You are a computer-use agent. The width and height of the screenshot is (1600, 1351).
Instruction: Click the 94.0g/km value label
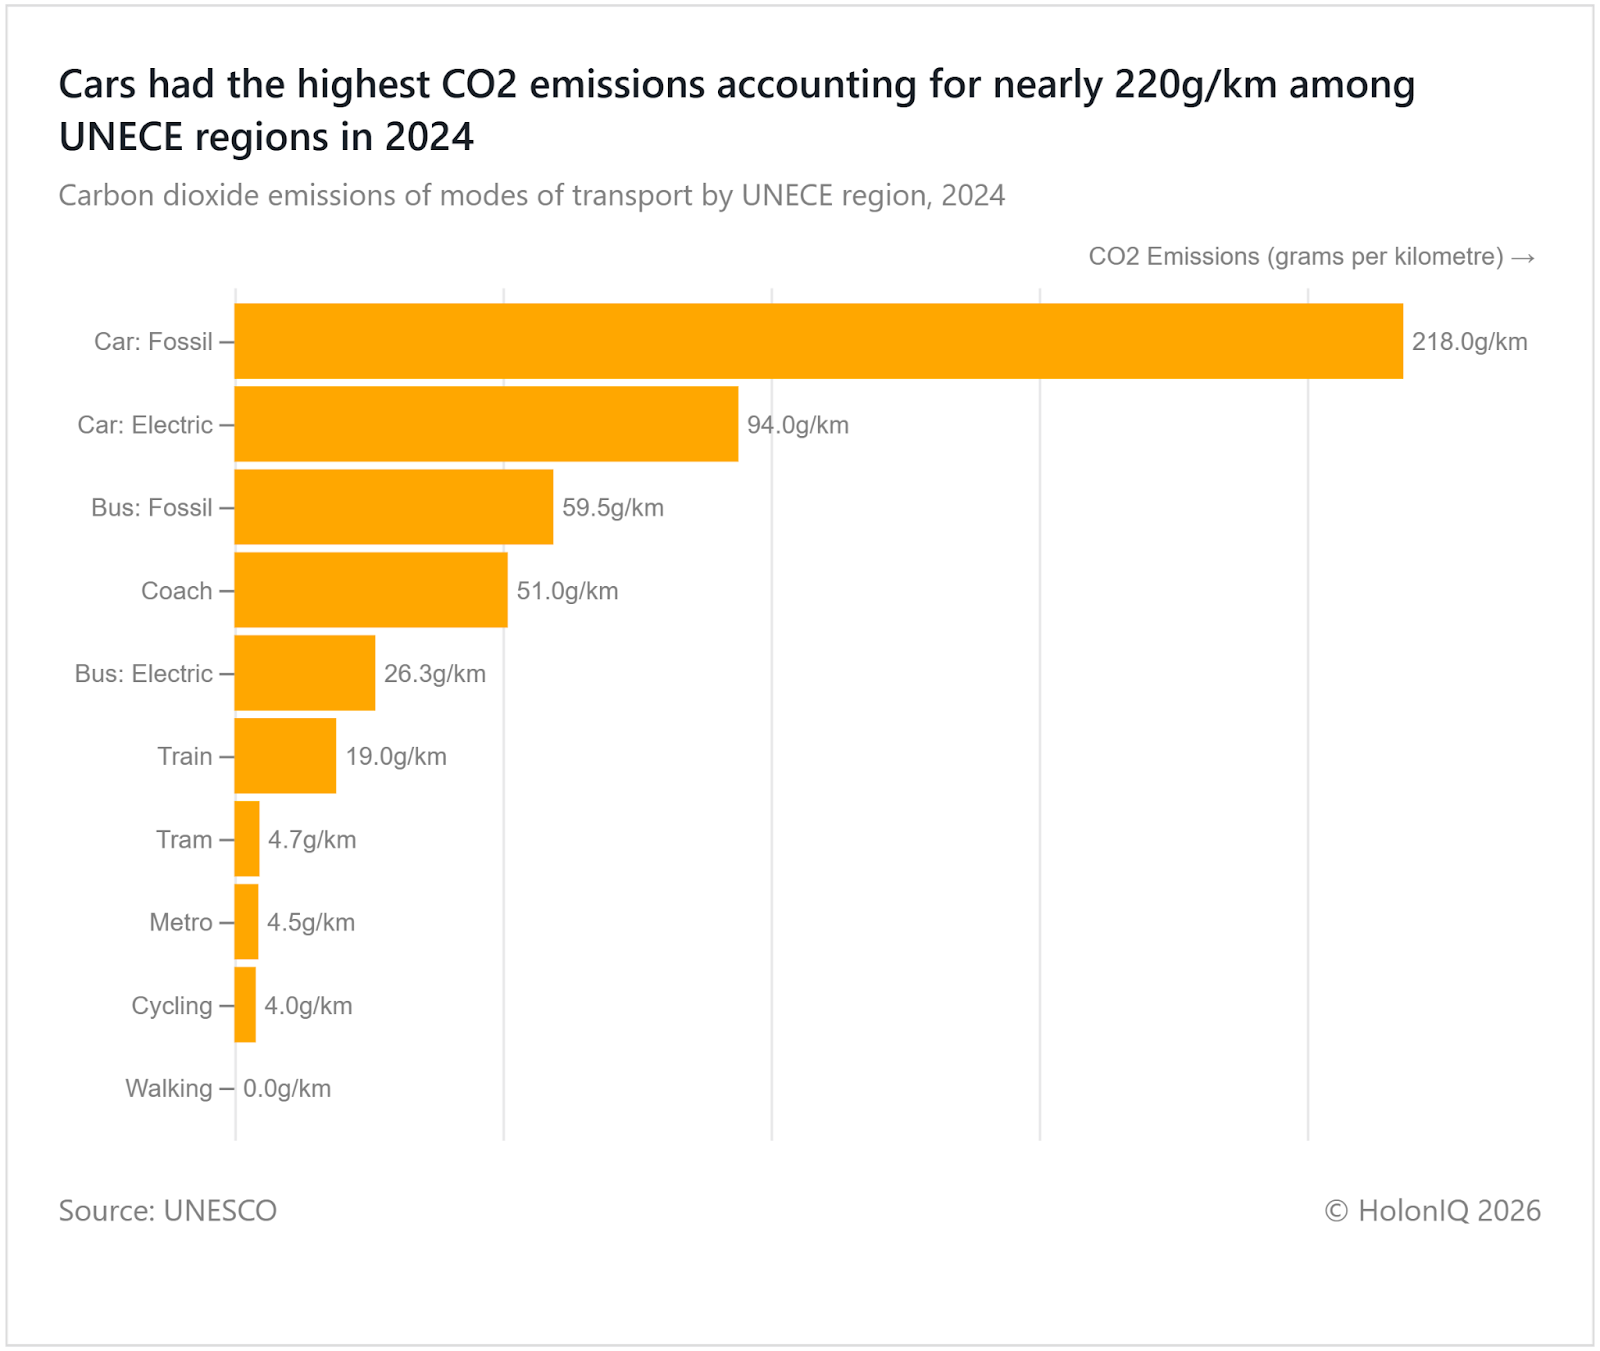point(797,425)
